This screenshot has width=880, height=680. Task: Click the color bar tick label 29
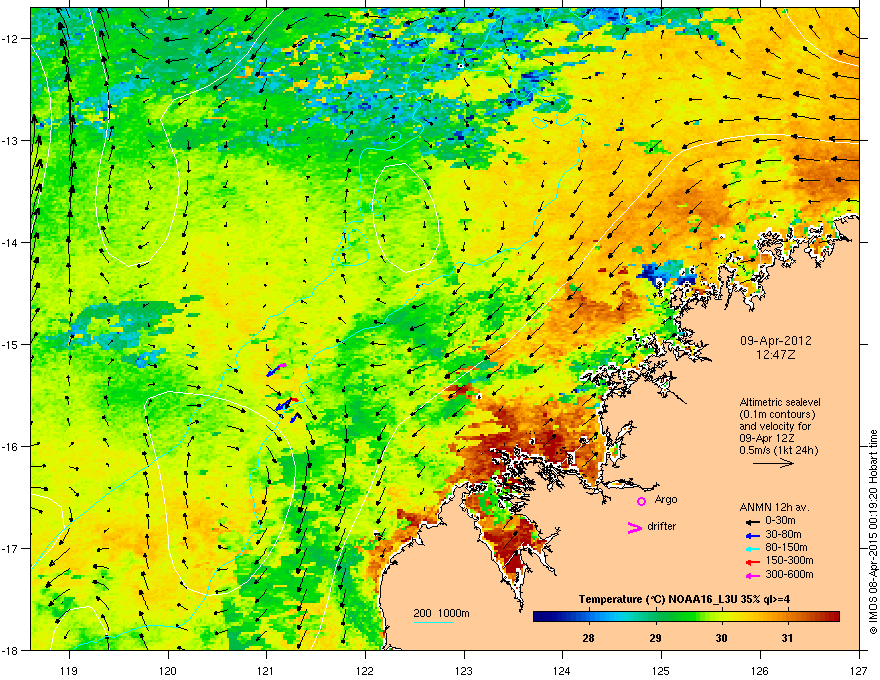655,638
